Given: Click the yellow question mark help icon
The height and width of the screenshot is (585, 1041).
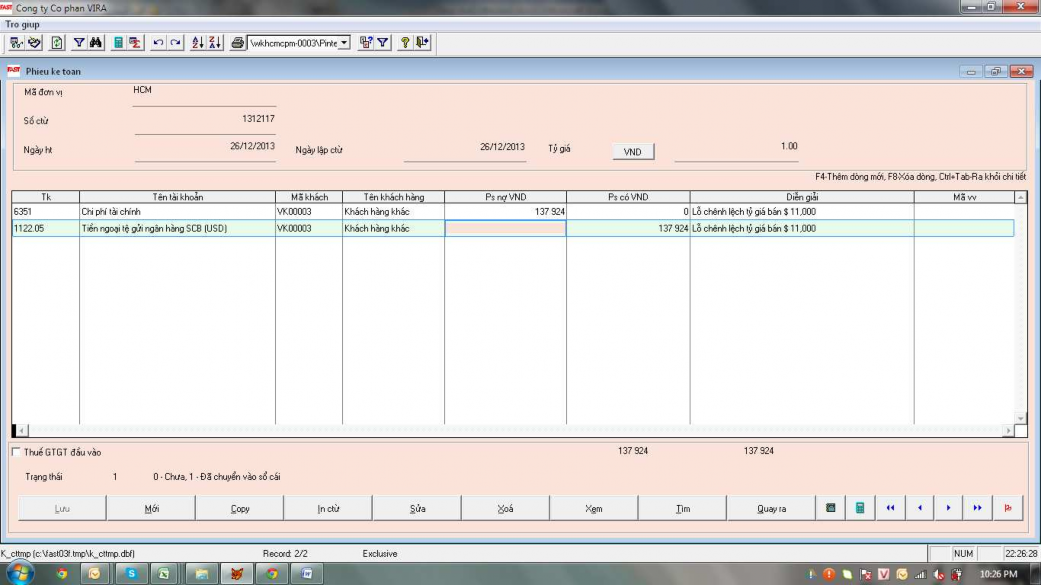Looking at the screenshot, I should [x=405, y=43].
